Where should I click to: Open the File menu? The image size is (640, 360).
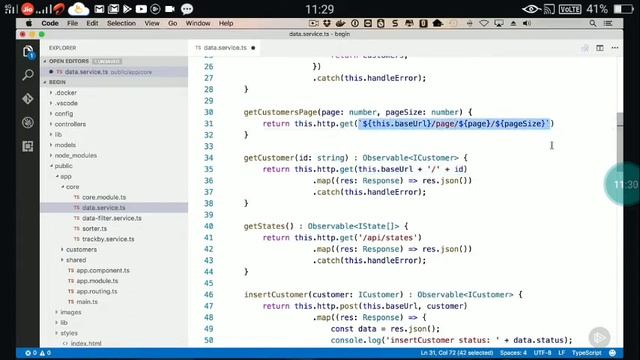pyautogui.click(x=72, y=23)
